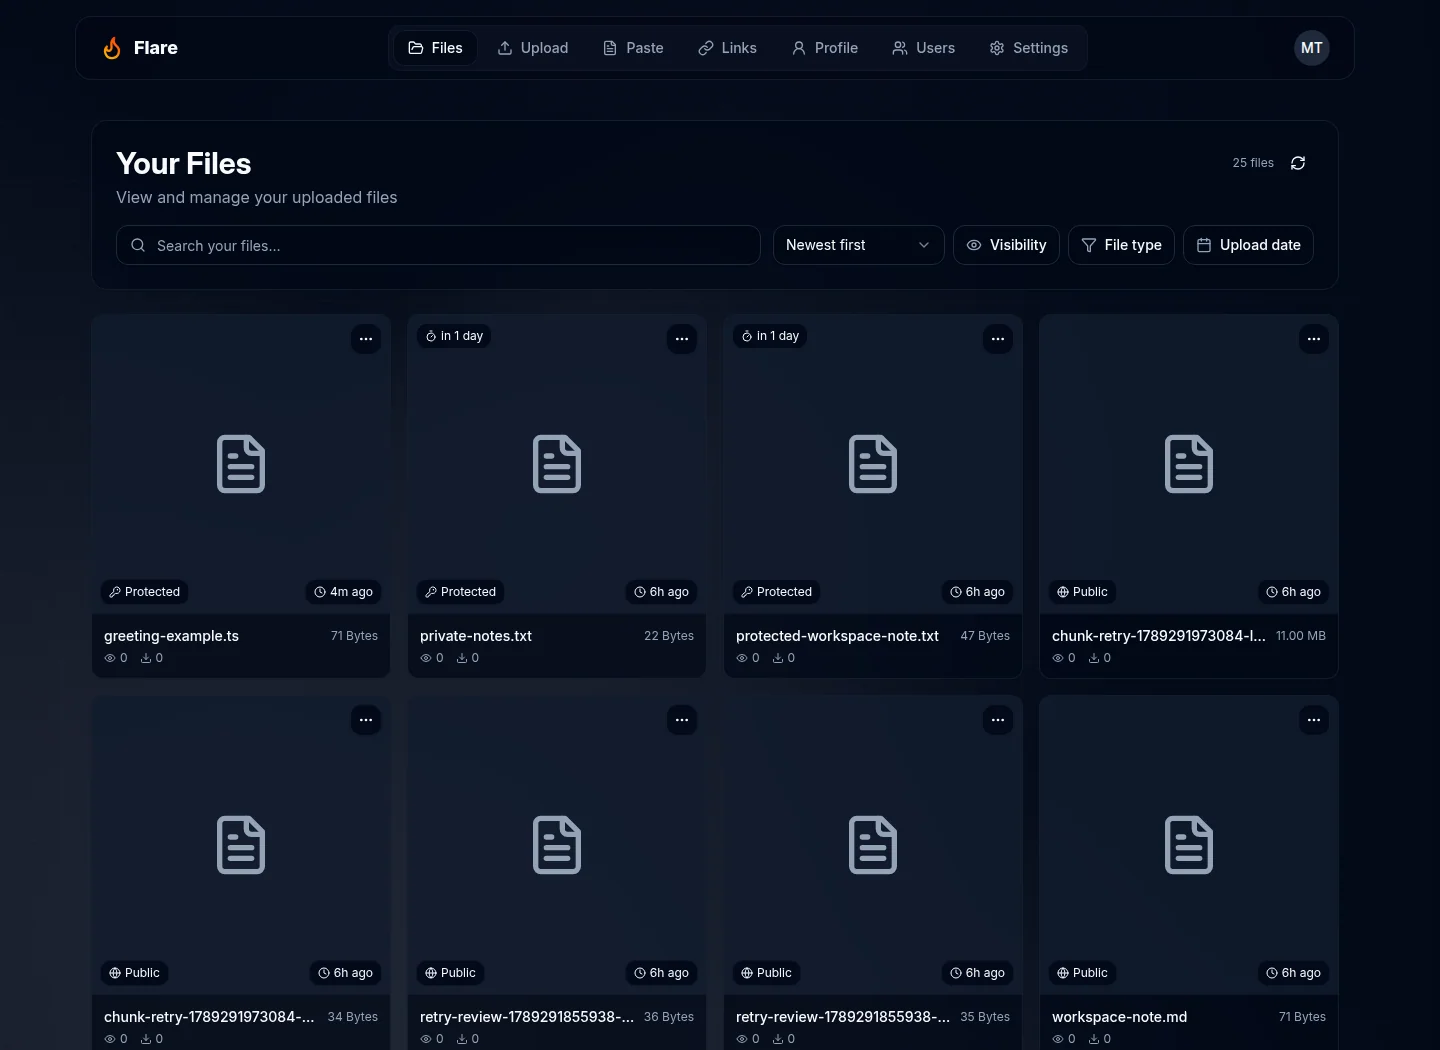Image resolution: width=1440 pixels, height=1050 pixels.
Task: Click the document thumbnail of greeting-example.ts
Action: (x=241, y=464)
